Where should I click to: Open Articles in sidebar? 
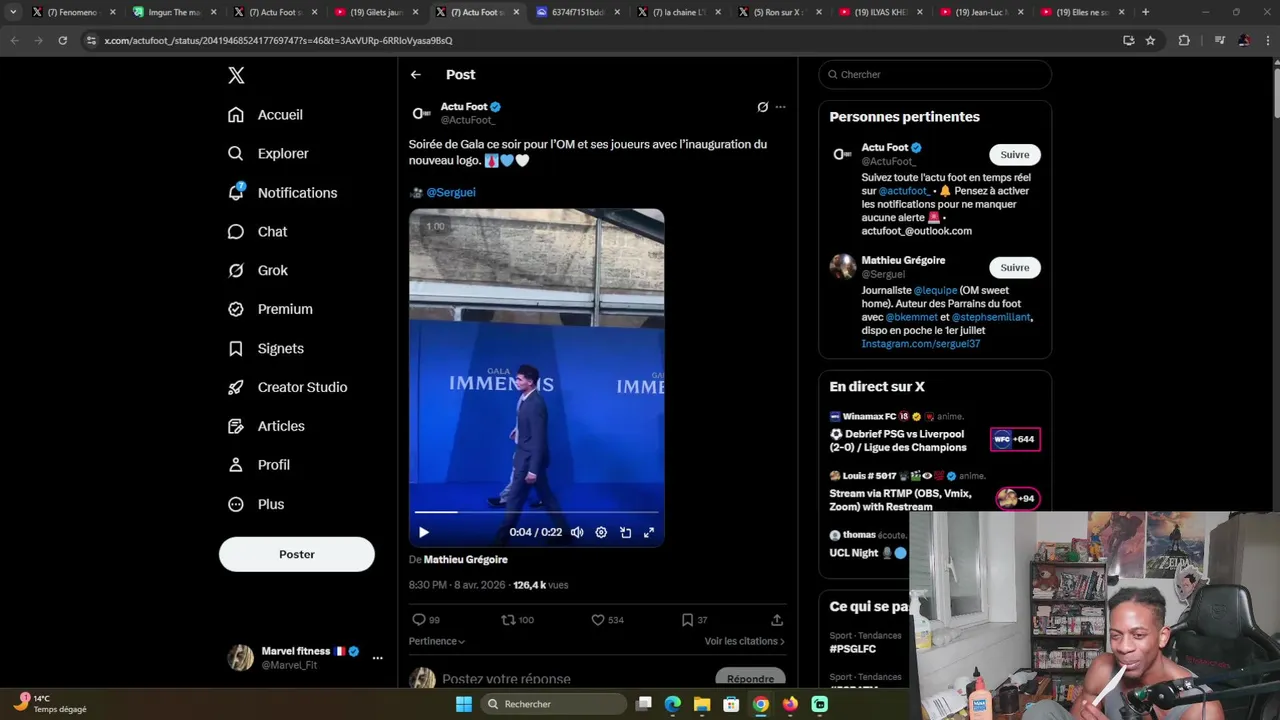[266, 426]
